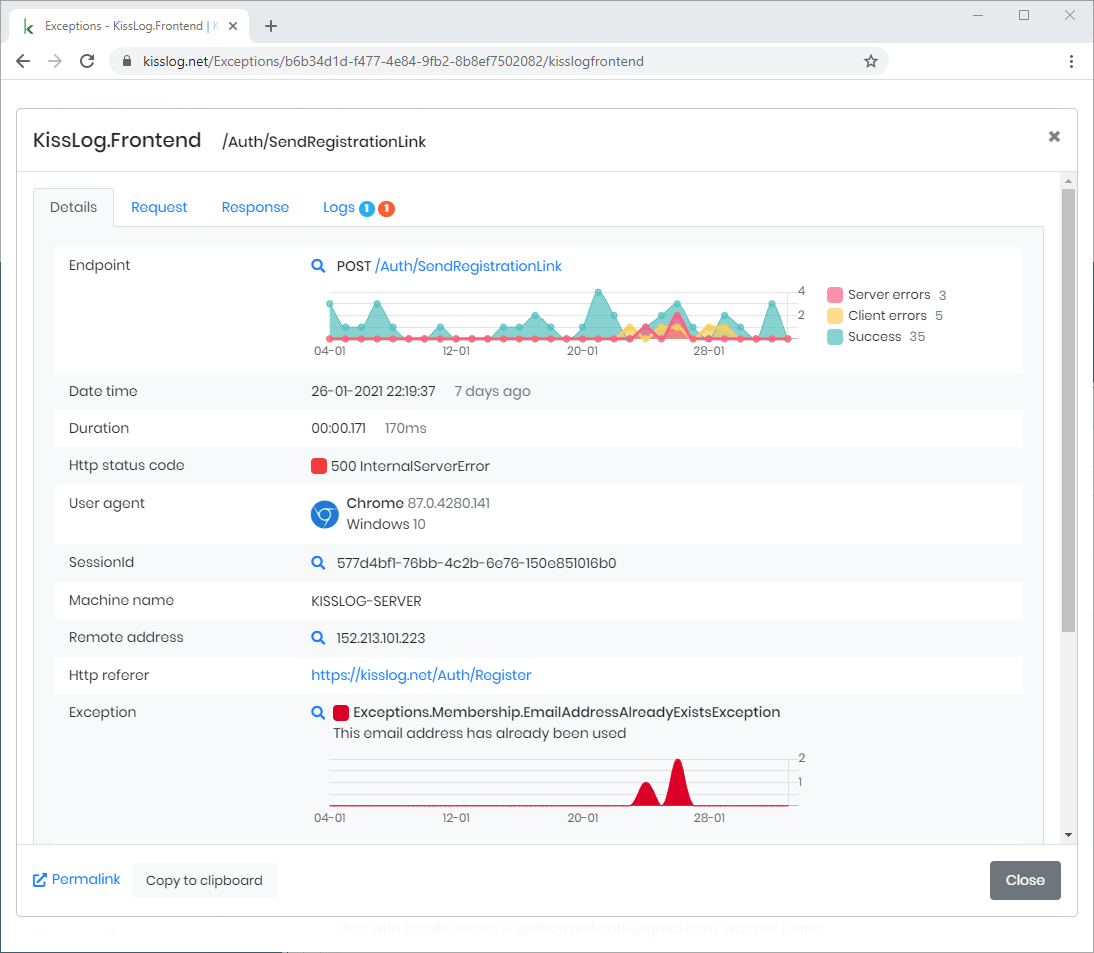Click the Copy to clipboard button
The height and width of the screenshot is (953, 1094).
[x=204, y=880]
